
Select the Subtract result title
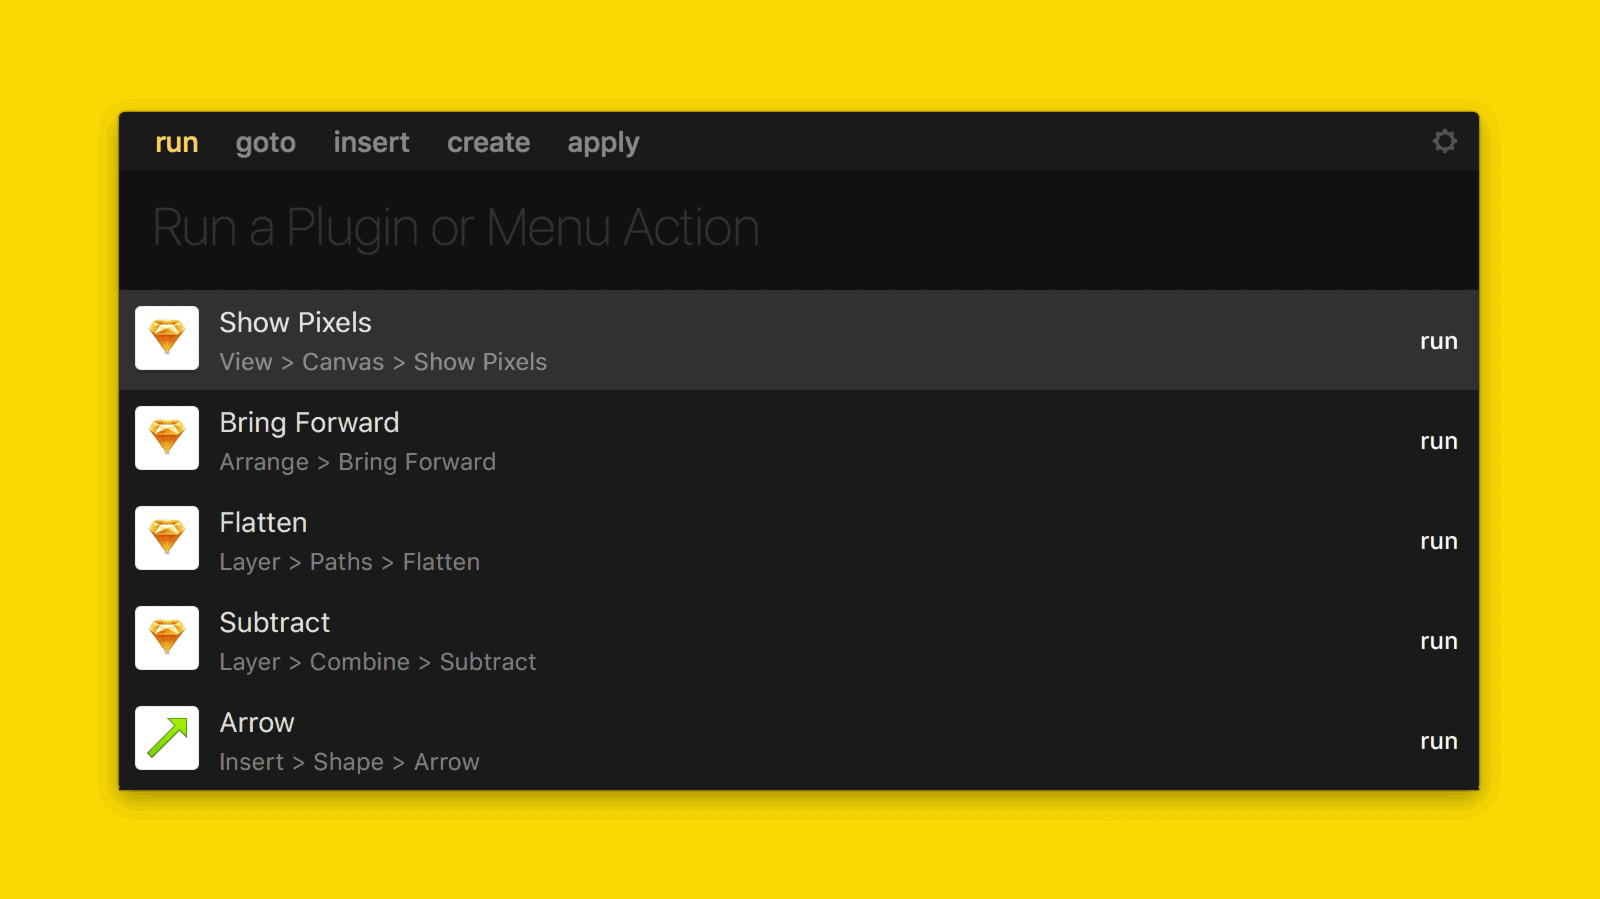(x=274, y=622)
